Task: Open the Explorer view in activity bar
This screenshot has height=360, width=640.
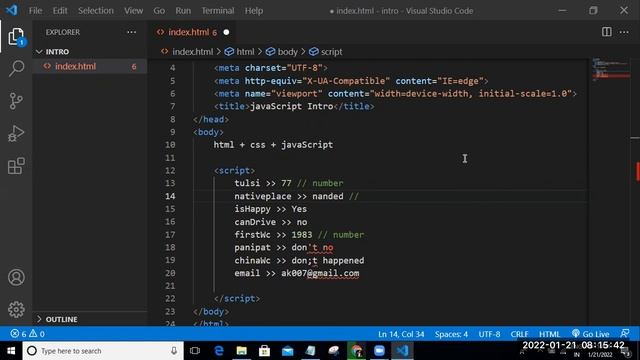Action: tap(16, 37)
